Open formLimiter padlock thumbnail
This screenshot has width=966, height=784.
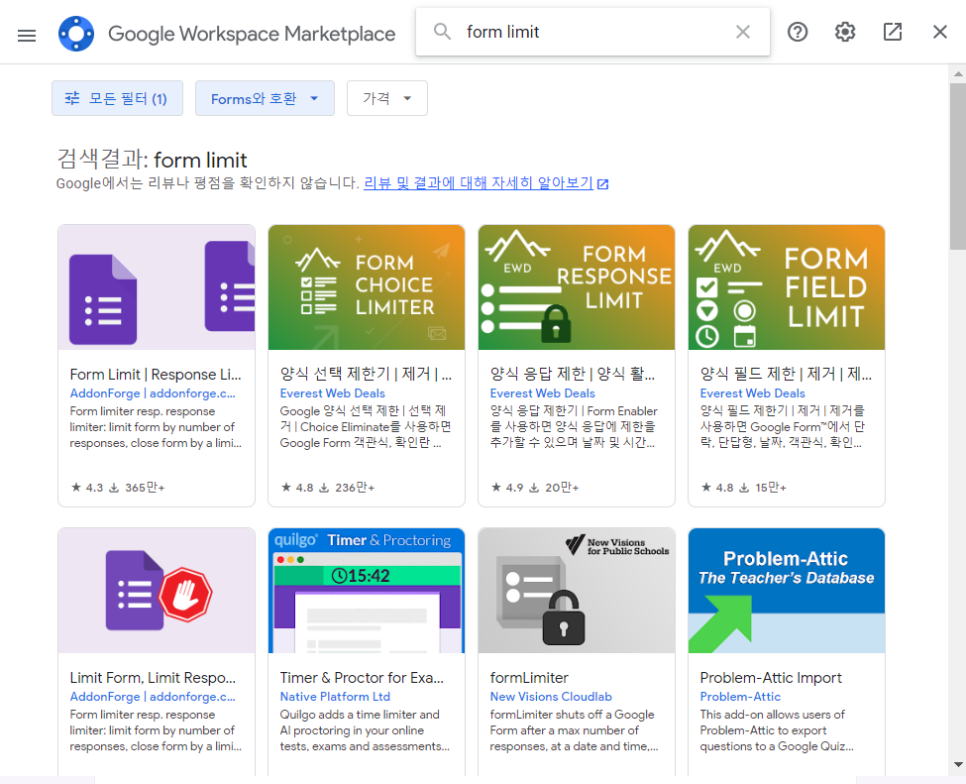tap(577, 591)
